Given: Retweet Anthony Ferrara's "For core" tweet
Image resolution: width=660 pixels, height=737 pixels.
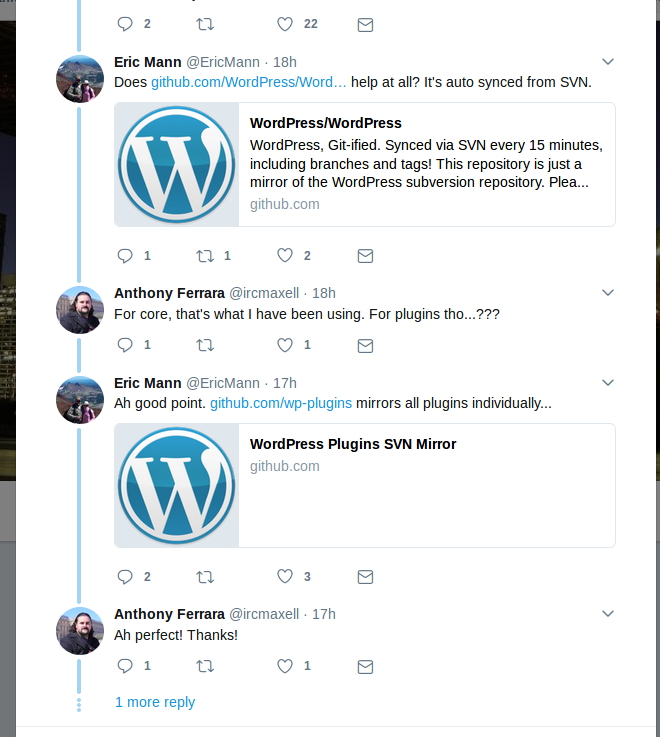Looking at the screenshot, I should (x=205, y=346).
